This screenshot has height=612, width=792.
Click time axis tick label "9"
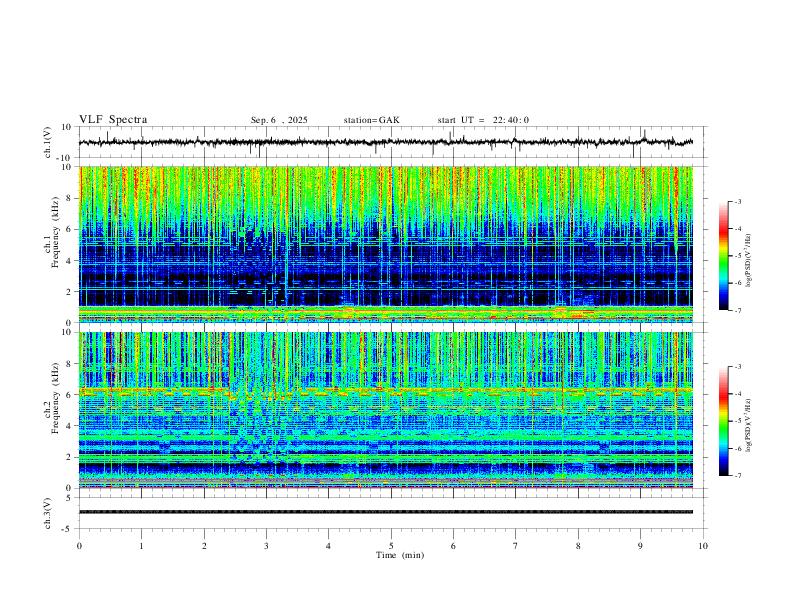640,546
